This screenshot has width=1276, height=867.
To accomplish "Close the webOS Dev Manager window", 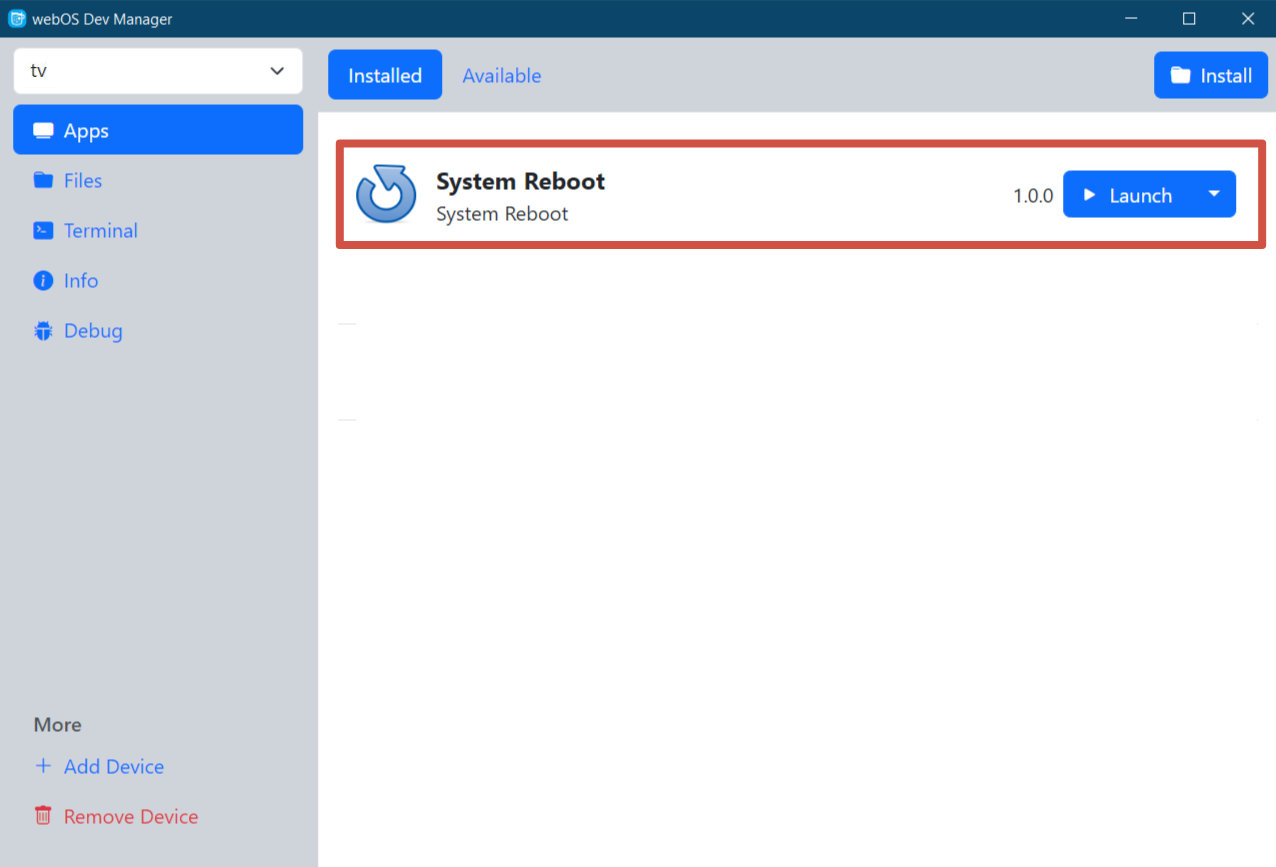I will tap(1247, 19).
